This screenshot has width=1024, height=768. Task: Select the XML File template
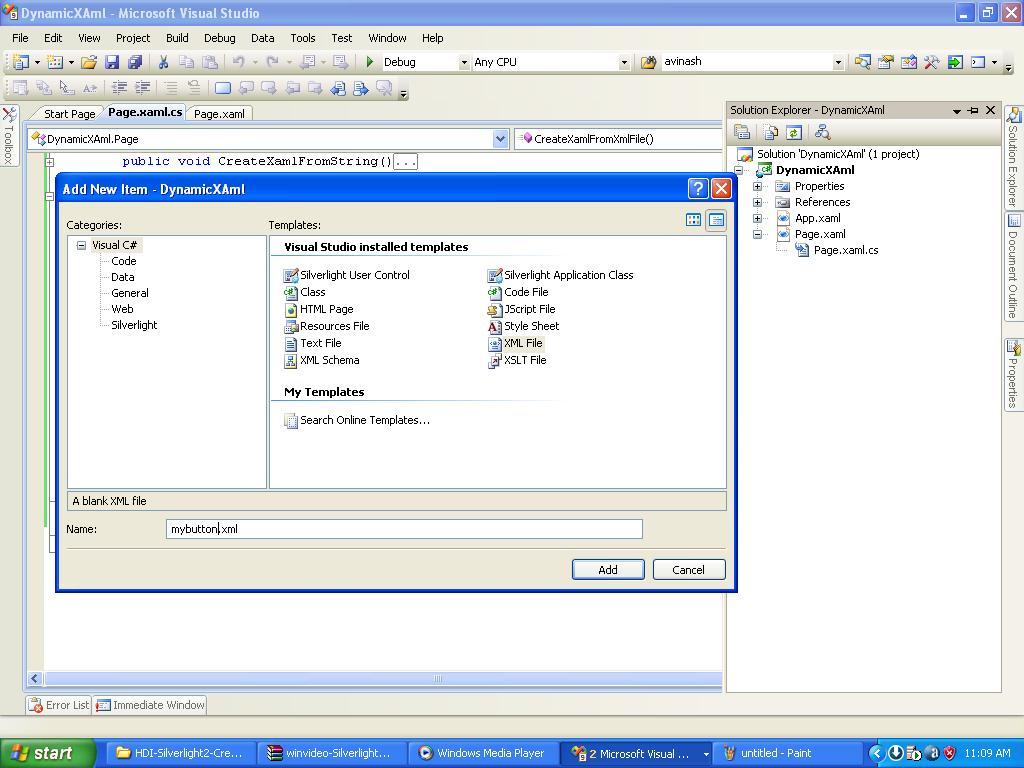pyautogui.click(x=515, y=343)
